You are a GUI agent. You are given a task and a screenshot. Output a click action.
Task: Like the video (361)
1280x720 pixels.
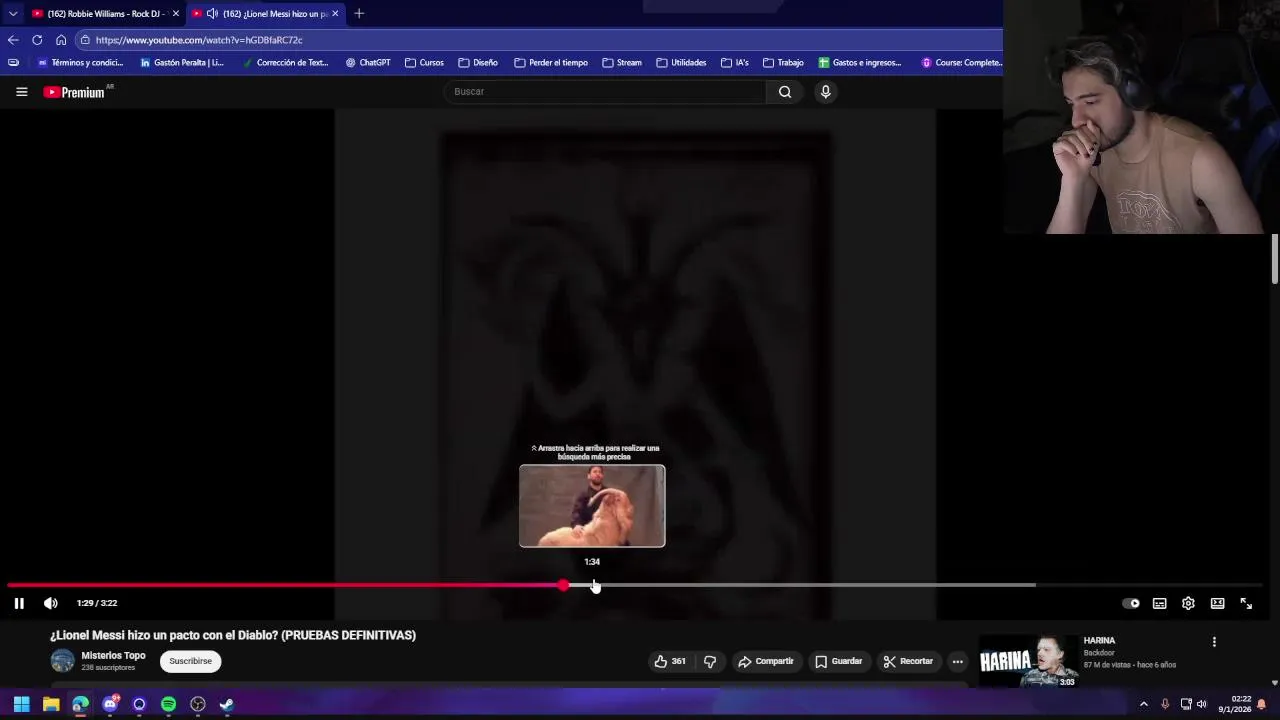(x=671, y=661)
